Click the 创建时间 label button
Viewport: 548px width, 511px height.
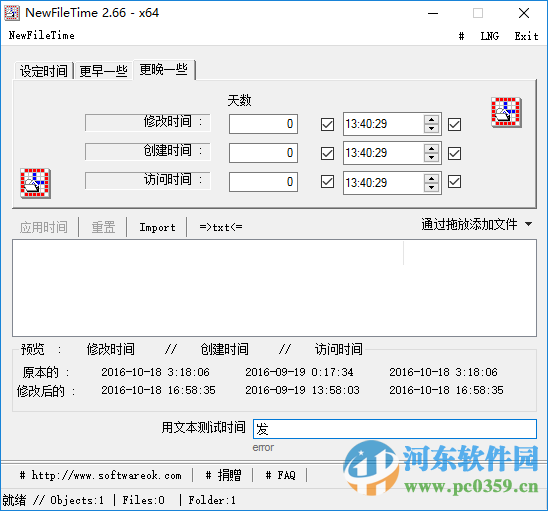[x=147, y=151]
